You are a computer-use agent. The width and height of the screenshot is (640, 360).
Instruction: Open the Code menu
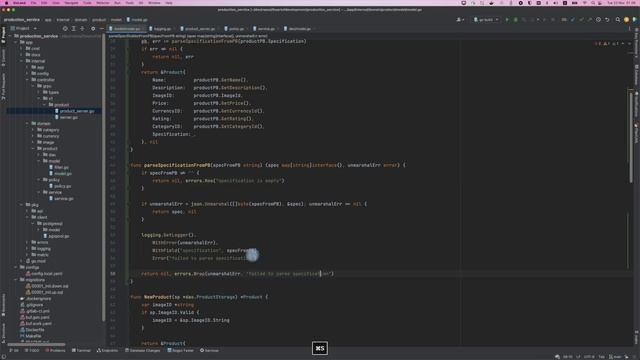tap(87, 3)
